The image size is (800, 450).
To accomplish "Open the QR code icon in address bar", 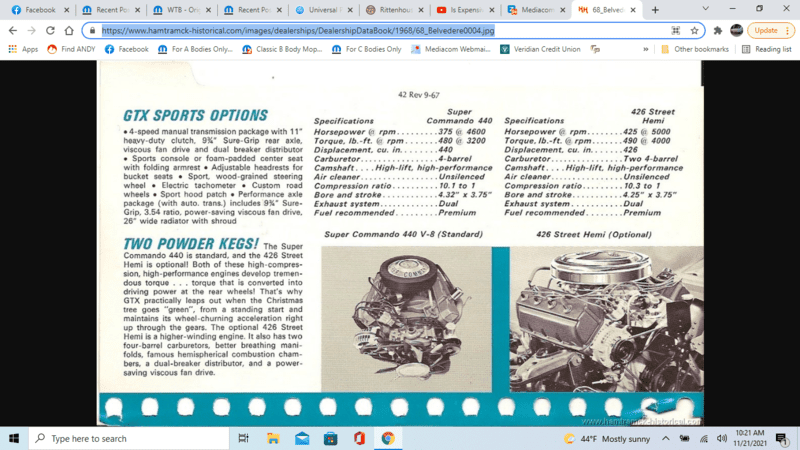I will coord(676,31).
